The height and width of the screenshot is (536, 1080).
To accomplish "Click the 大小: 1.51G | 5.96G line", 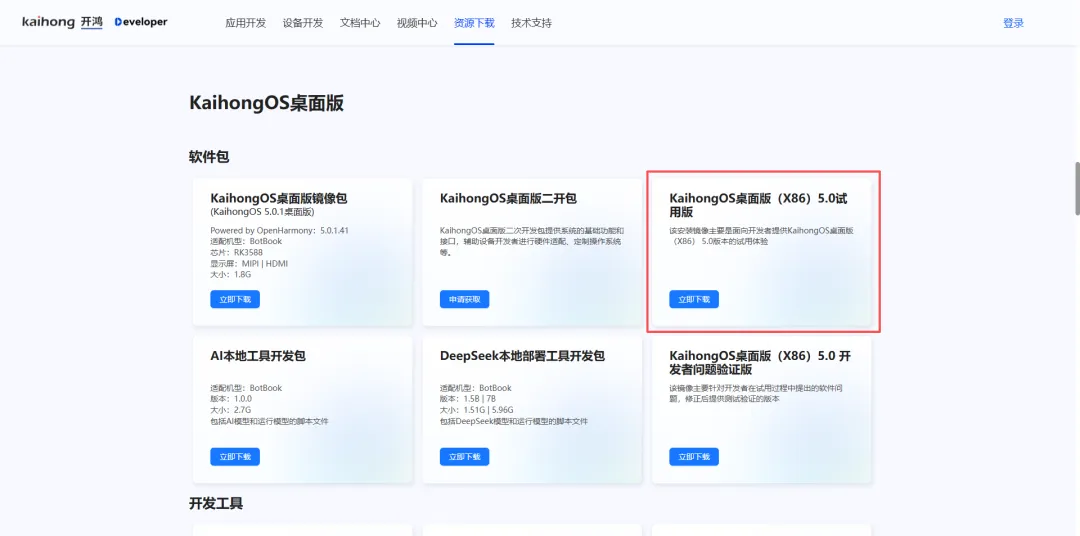I will [476, 410].
